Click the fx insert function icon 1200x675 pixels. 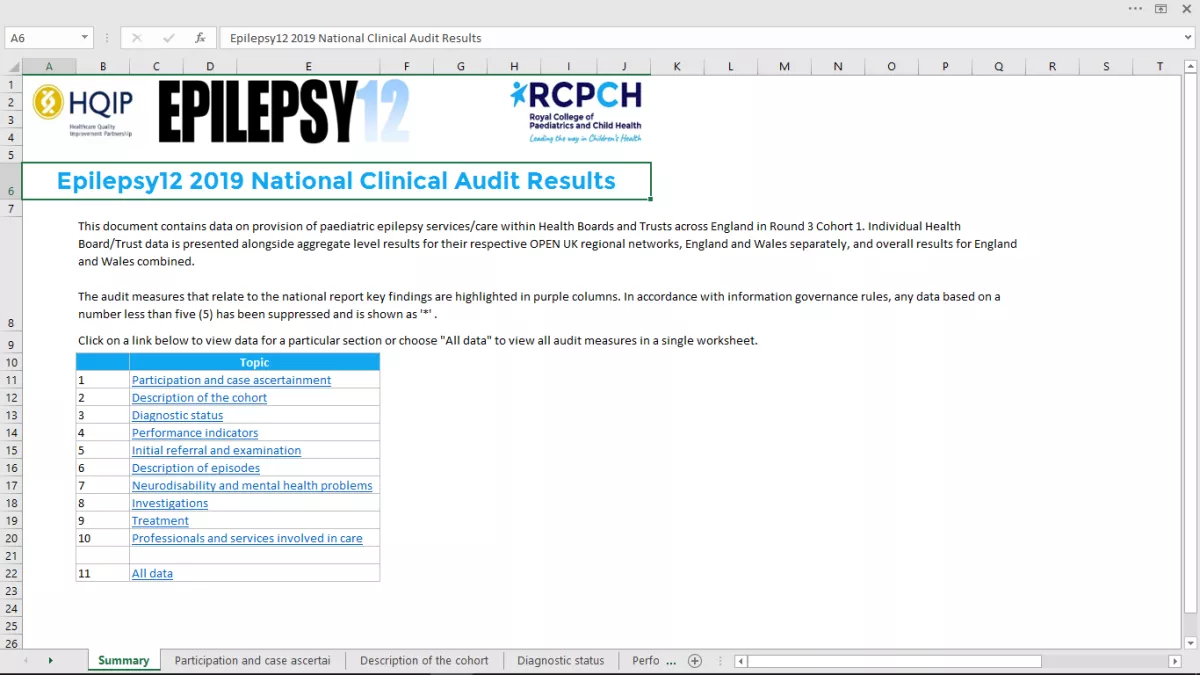[200, 37]
